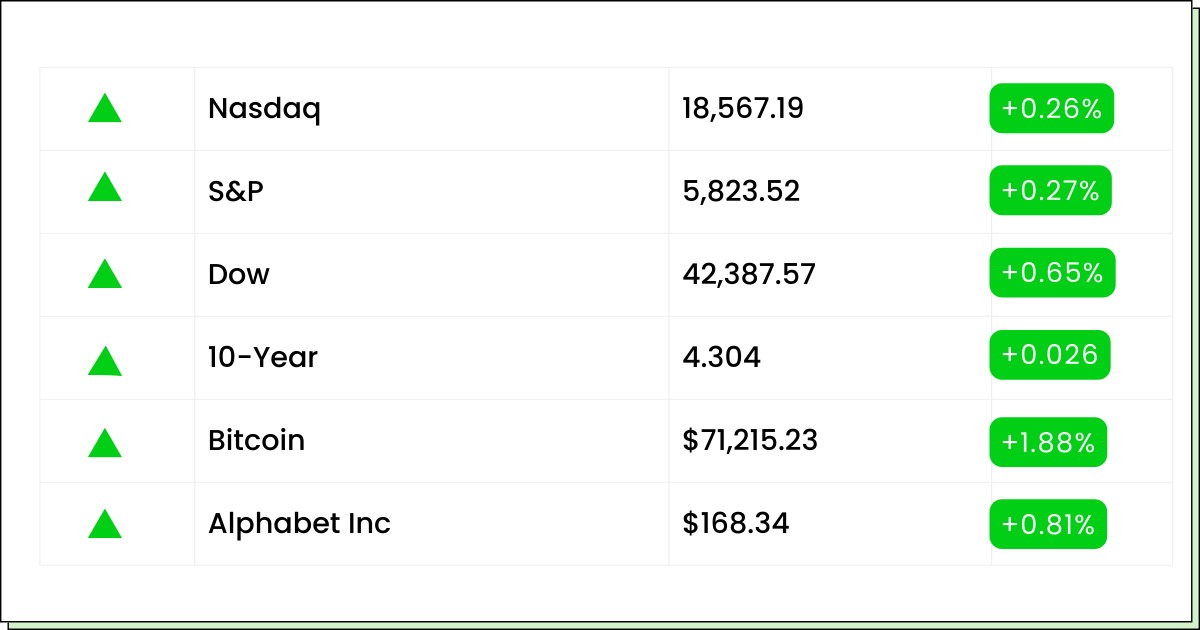Click the green triangle in the 10-Year row
The height and width of the screenshot is (630, 1200).
[x=105, y=360]
